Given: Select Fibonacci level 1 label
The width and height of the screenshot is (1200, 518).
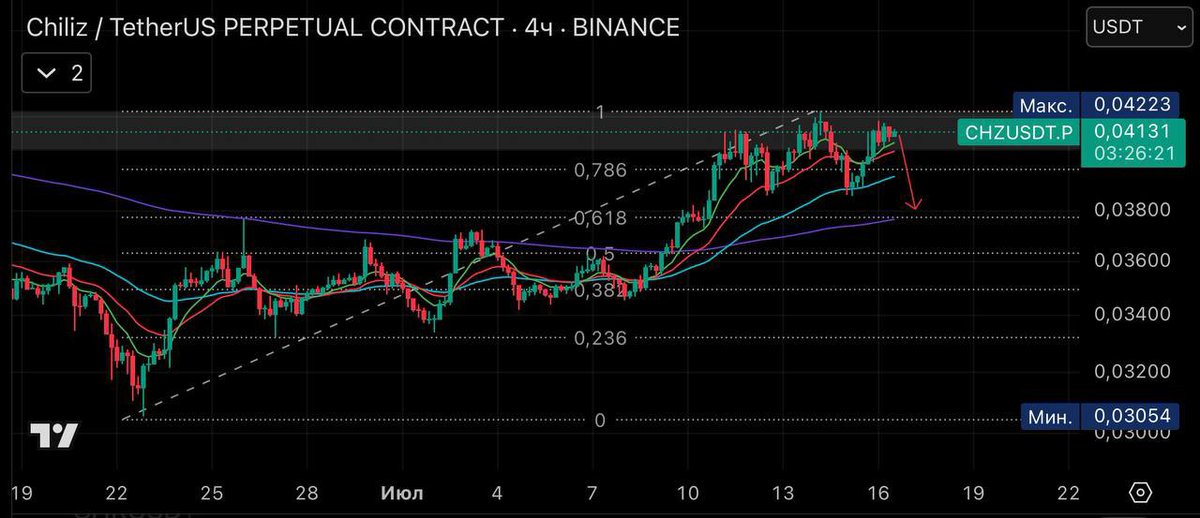Looking at the screenshot, I should (x=600, y=113).
